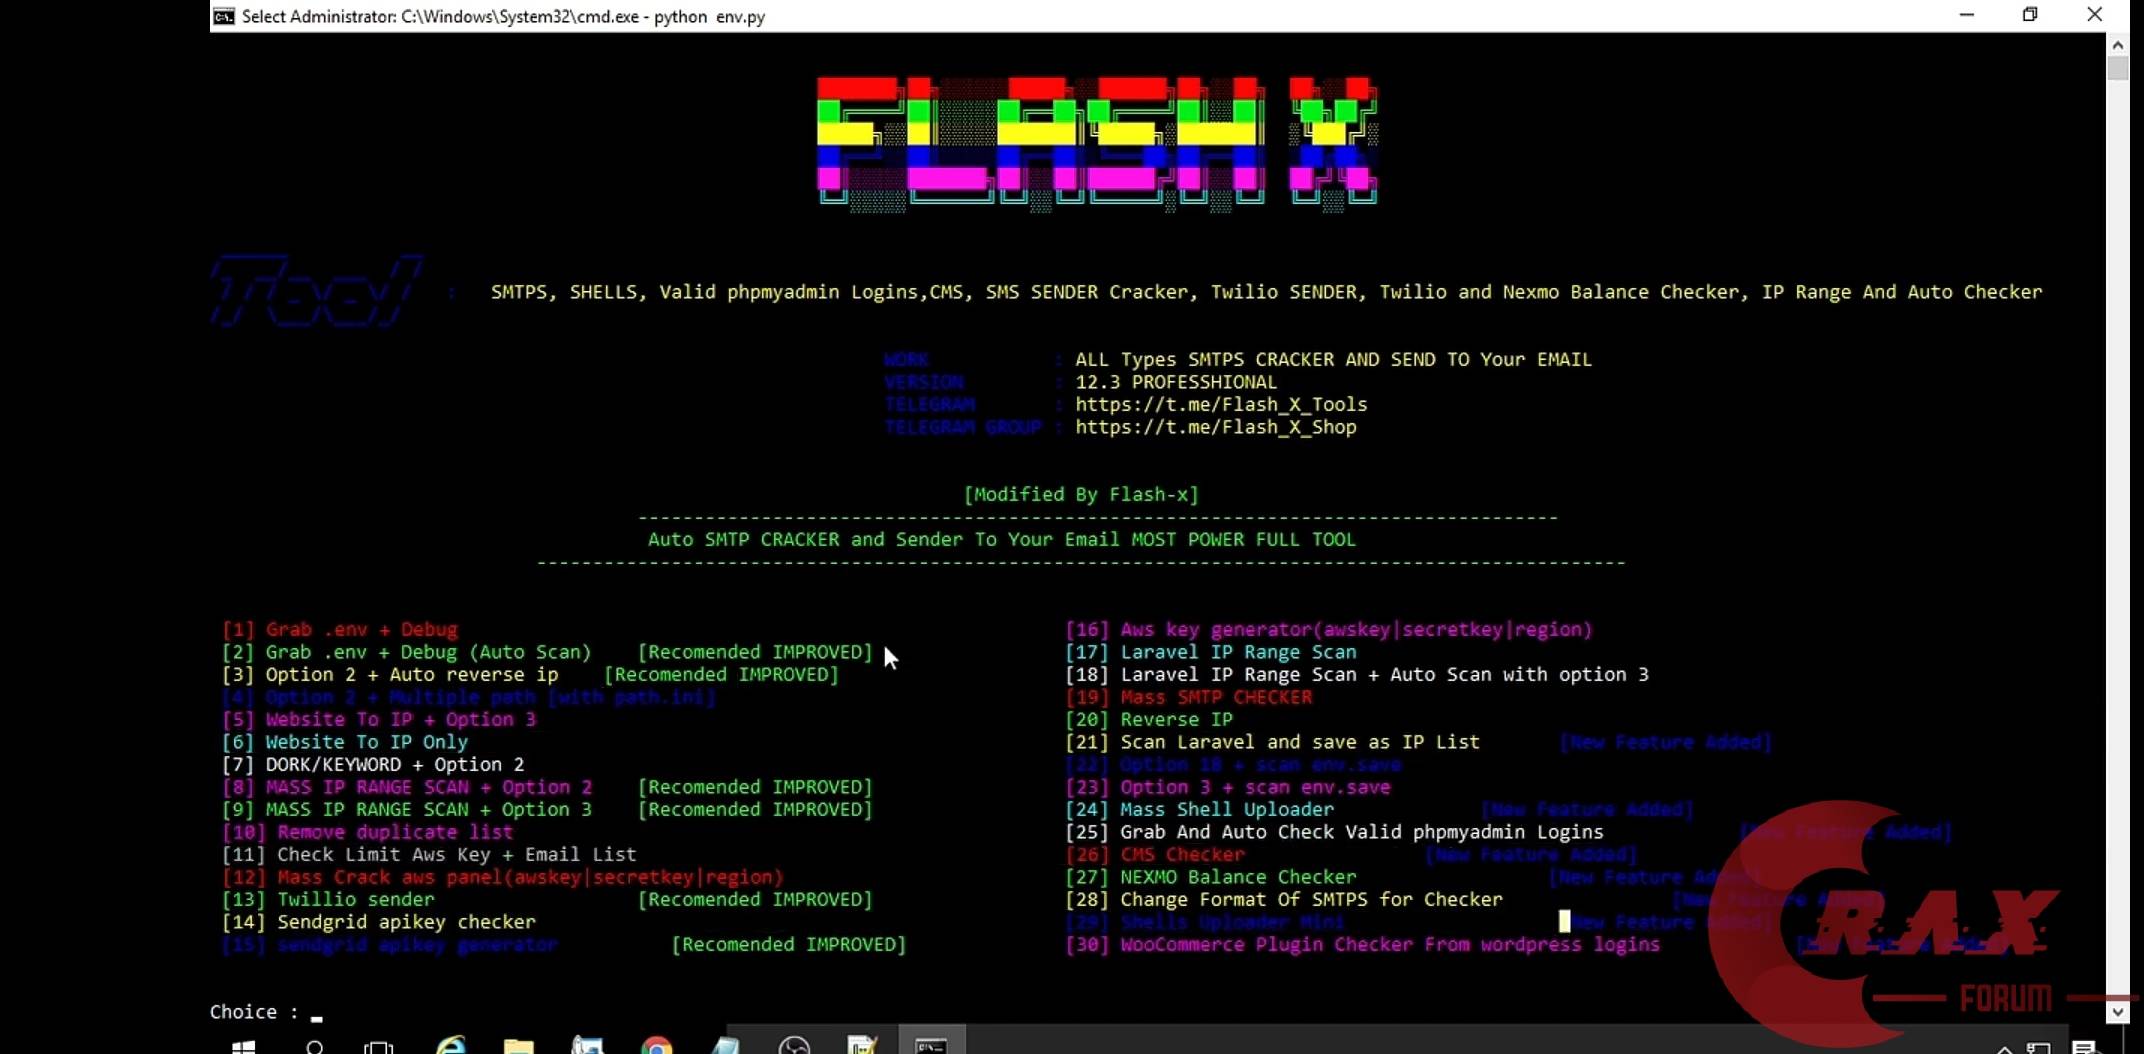Click line '[27] NEXMO Balance Checker'
This screenshot has width=2144, height=1054.
1211,877
